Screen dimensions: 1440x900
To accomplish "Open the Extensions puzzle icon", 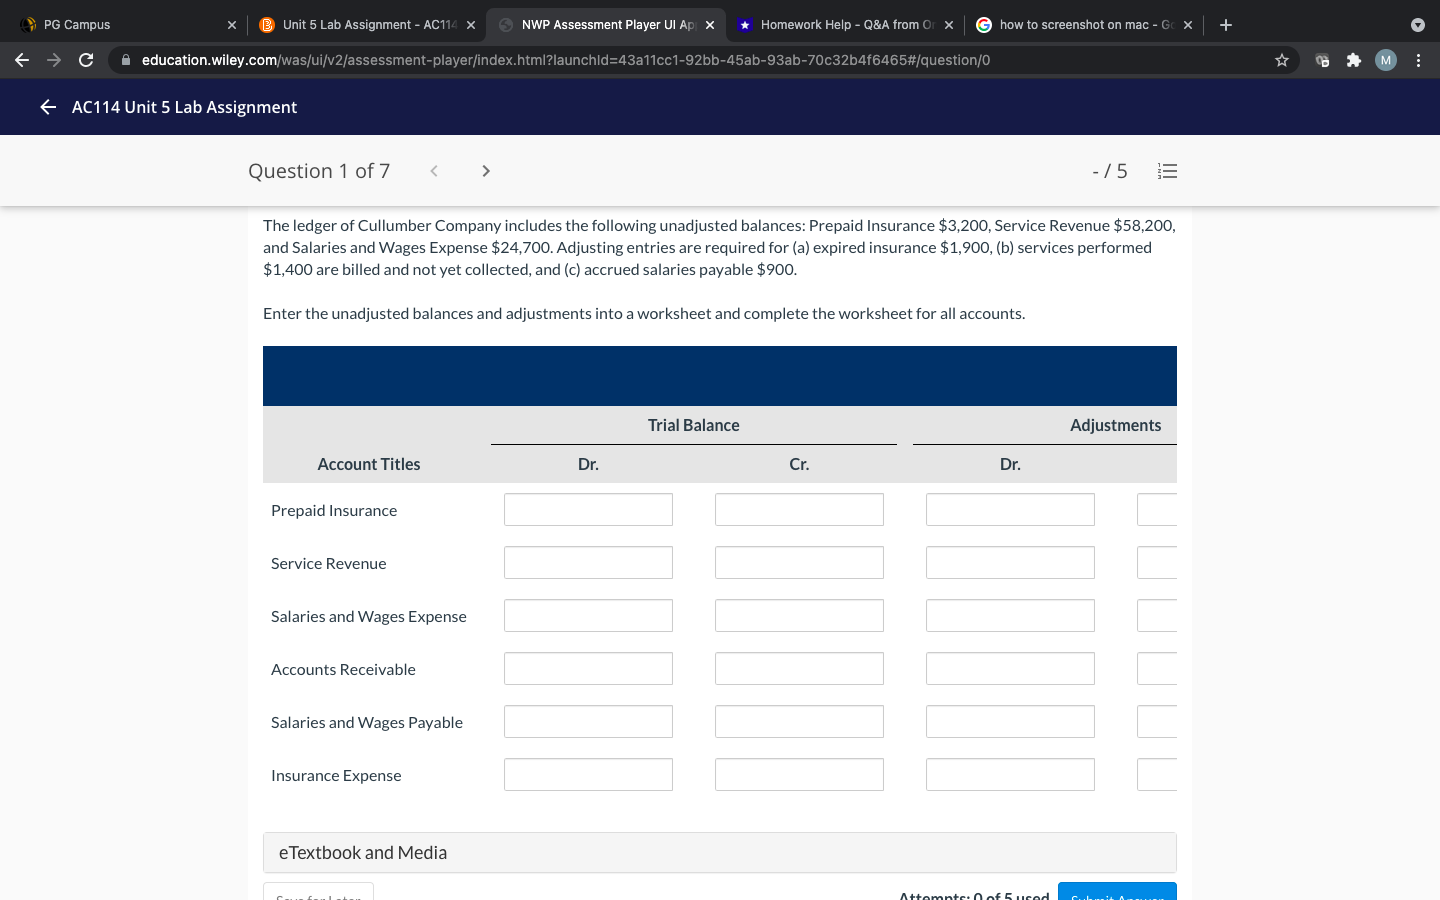I will point(1354,60).
